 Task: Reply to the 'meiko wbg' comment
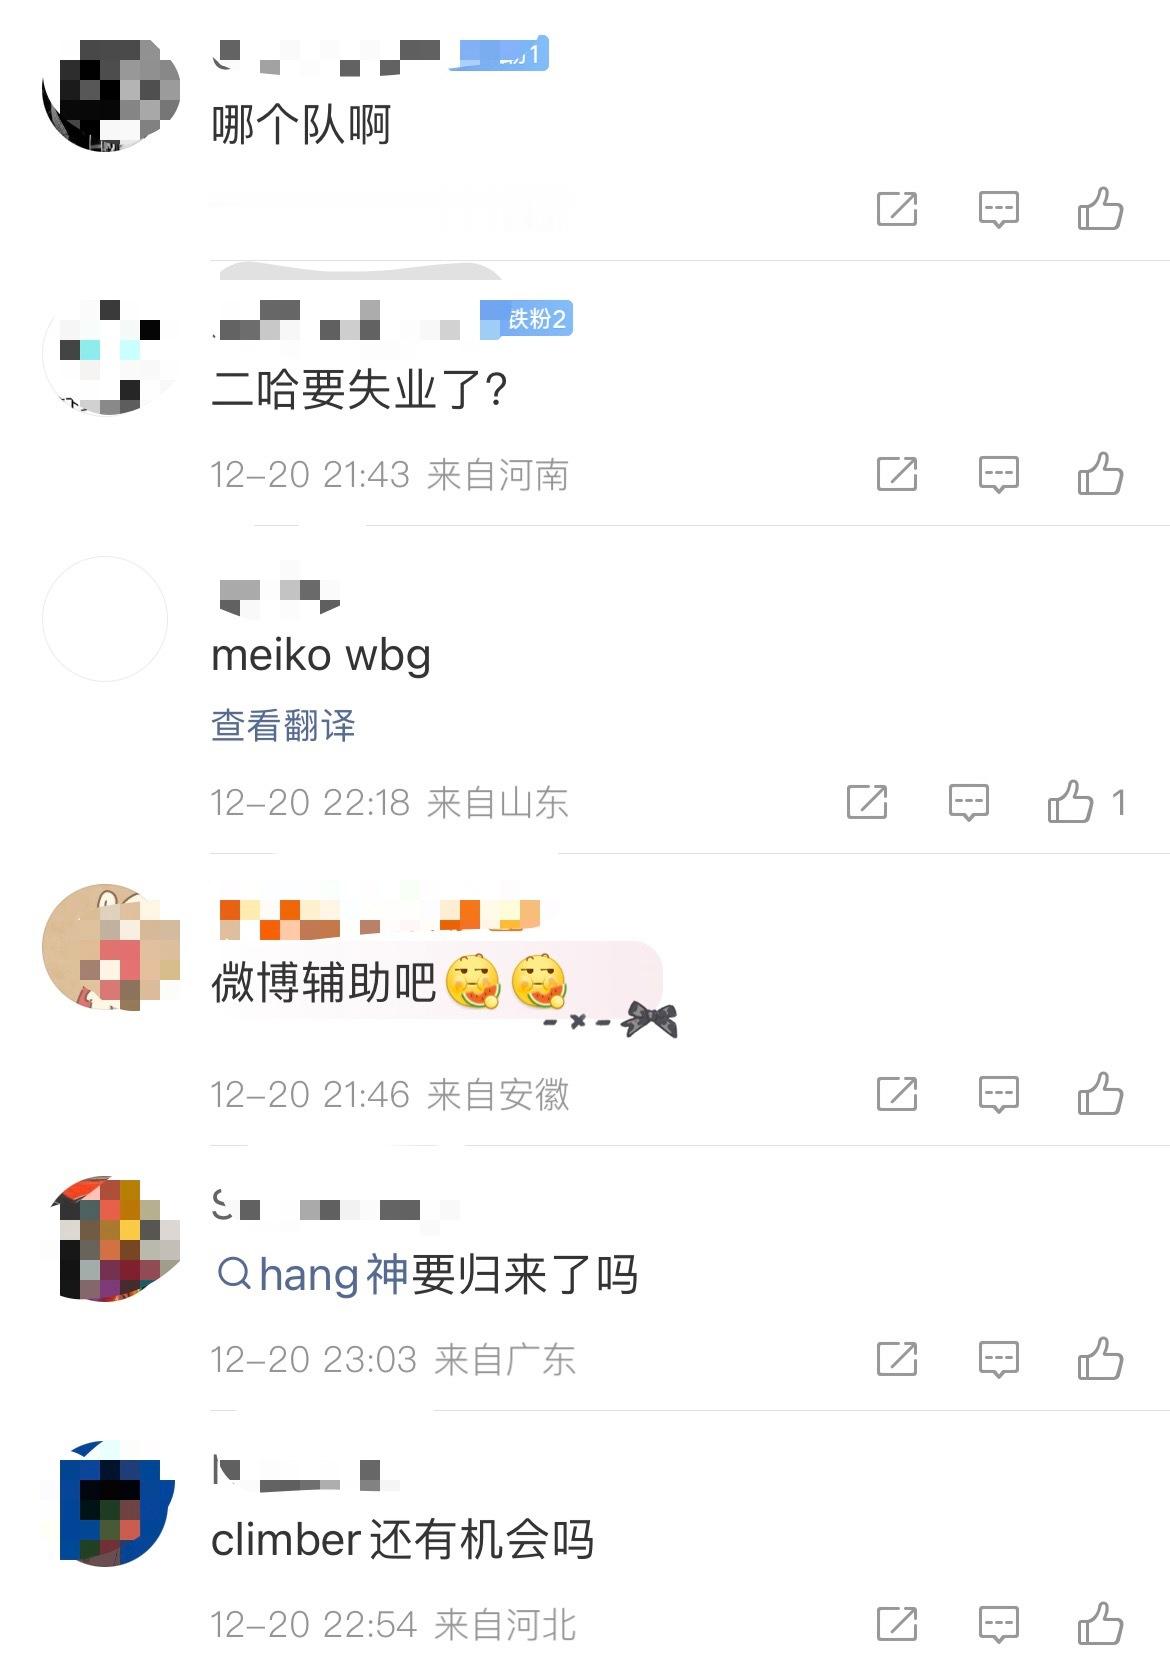968,802
